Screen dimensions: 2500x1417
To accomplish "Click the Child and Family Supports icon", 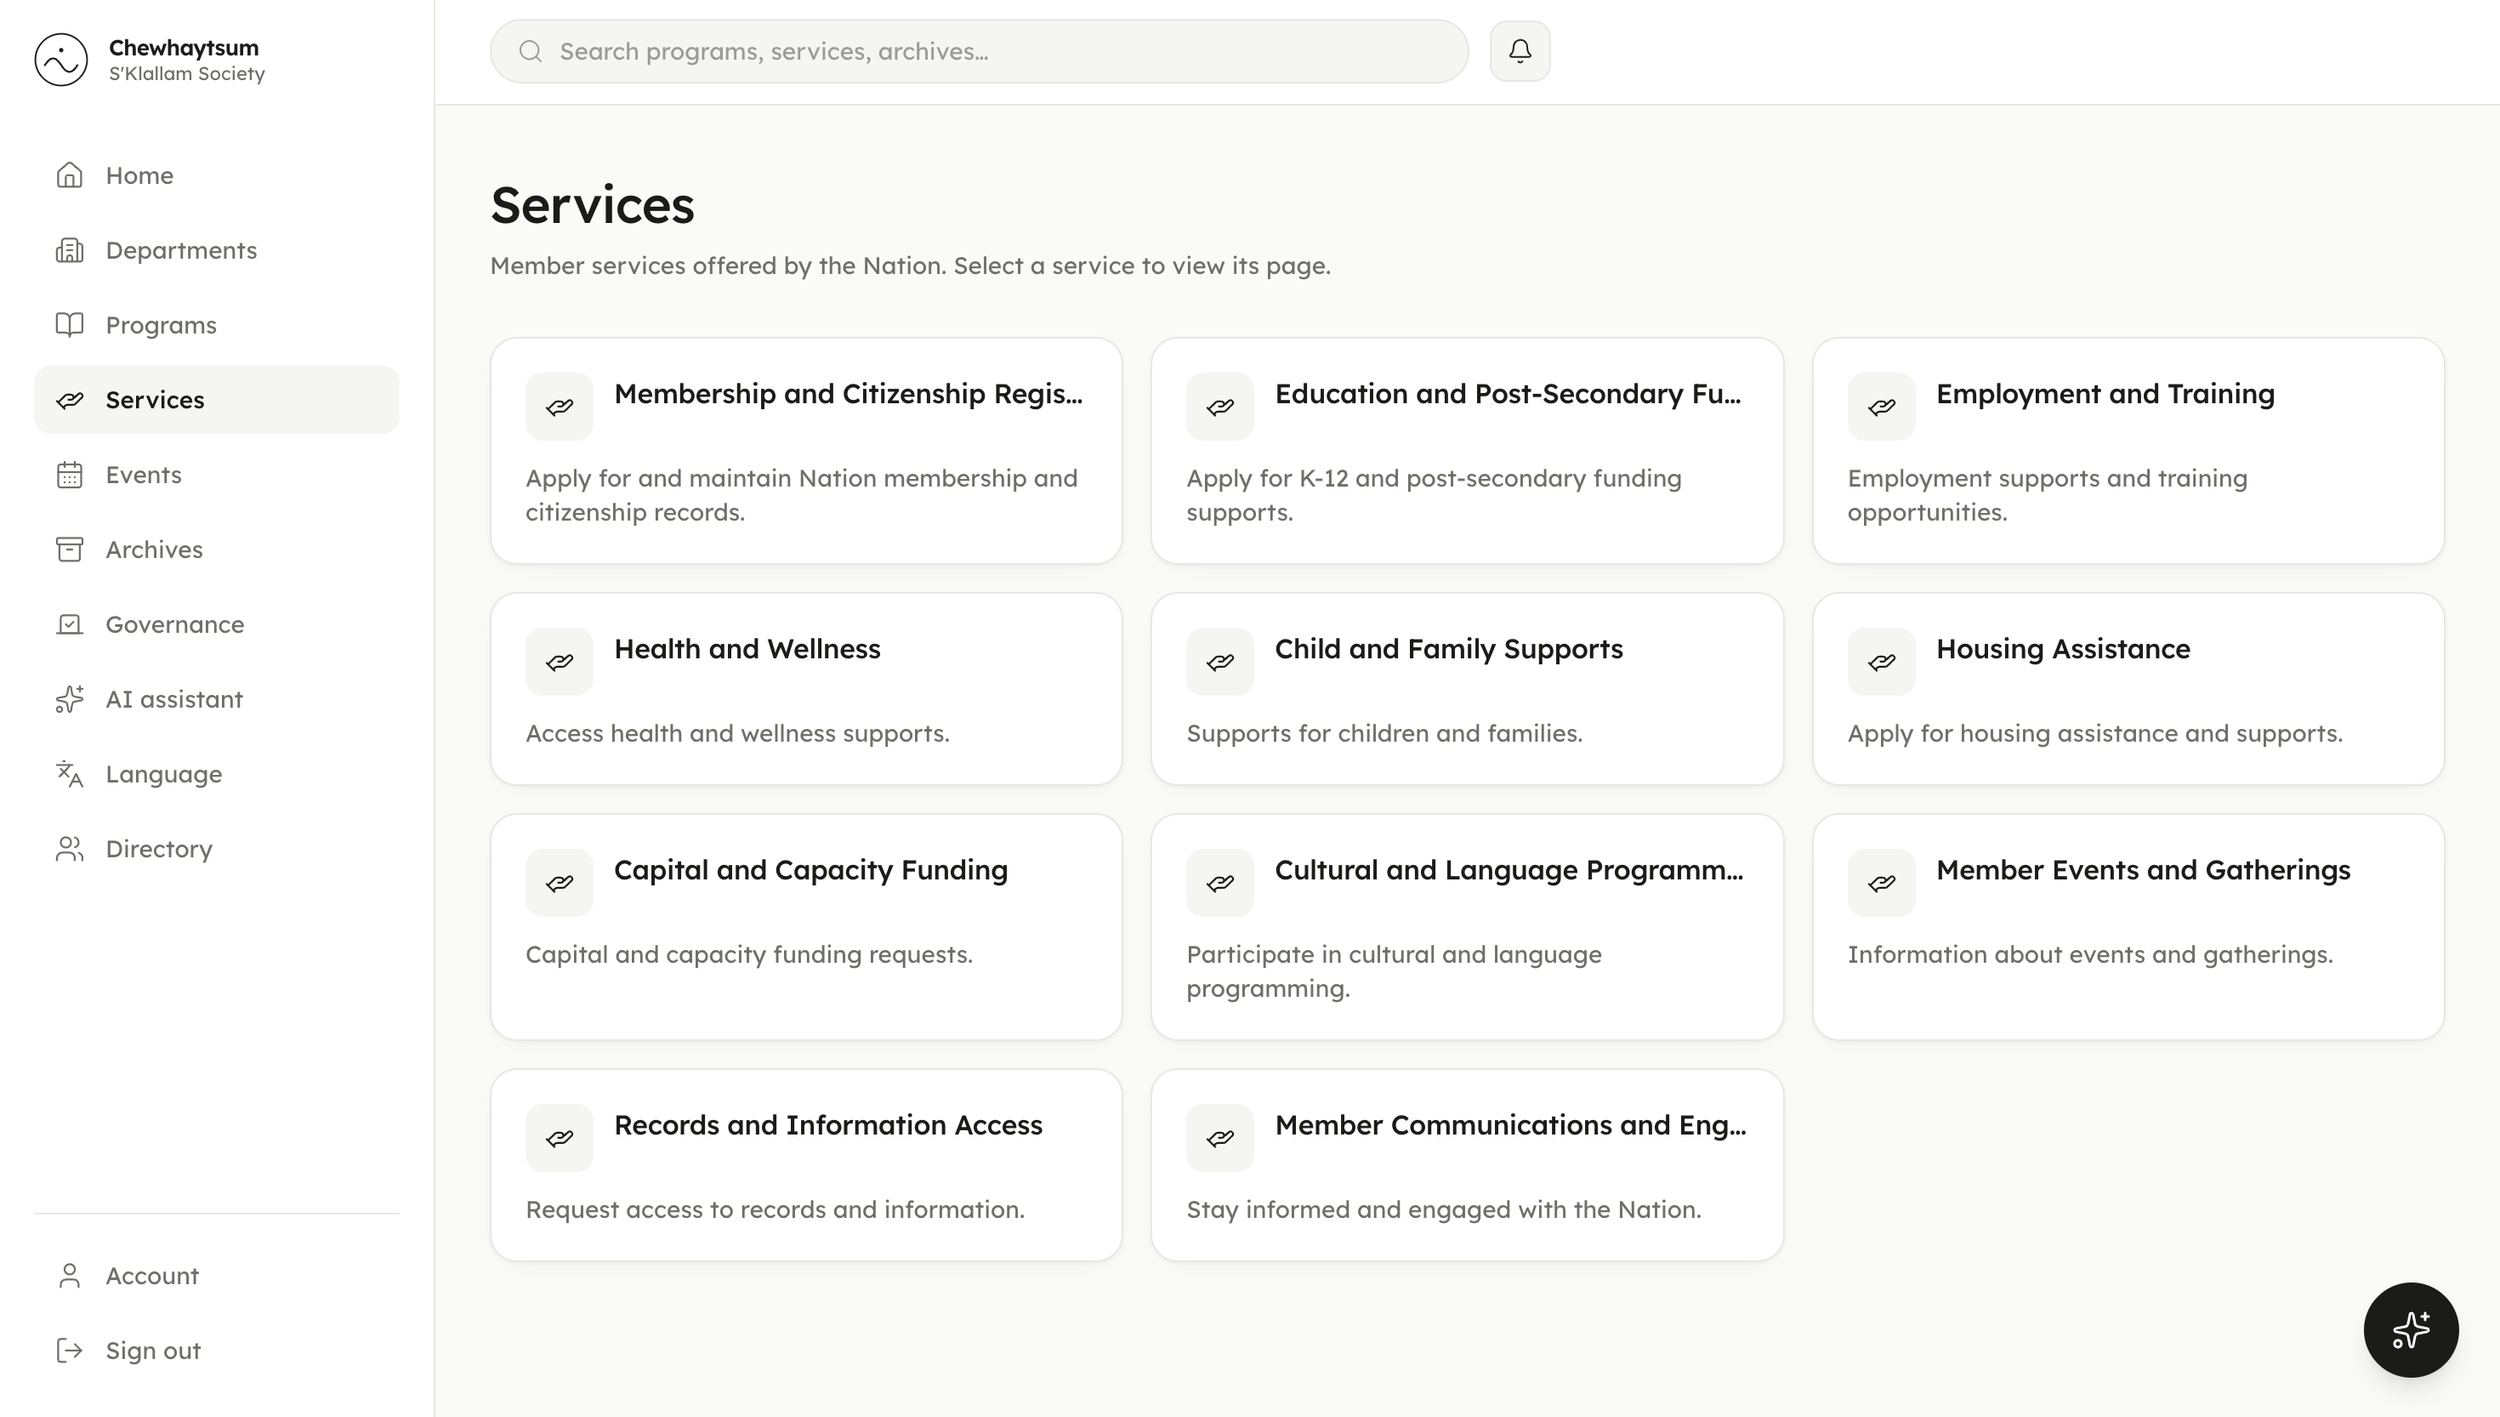I will click(x=1220, y=662).
